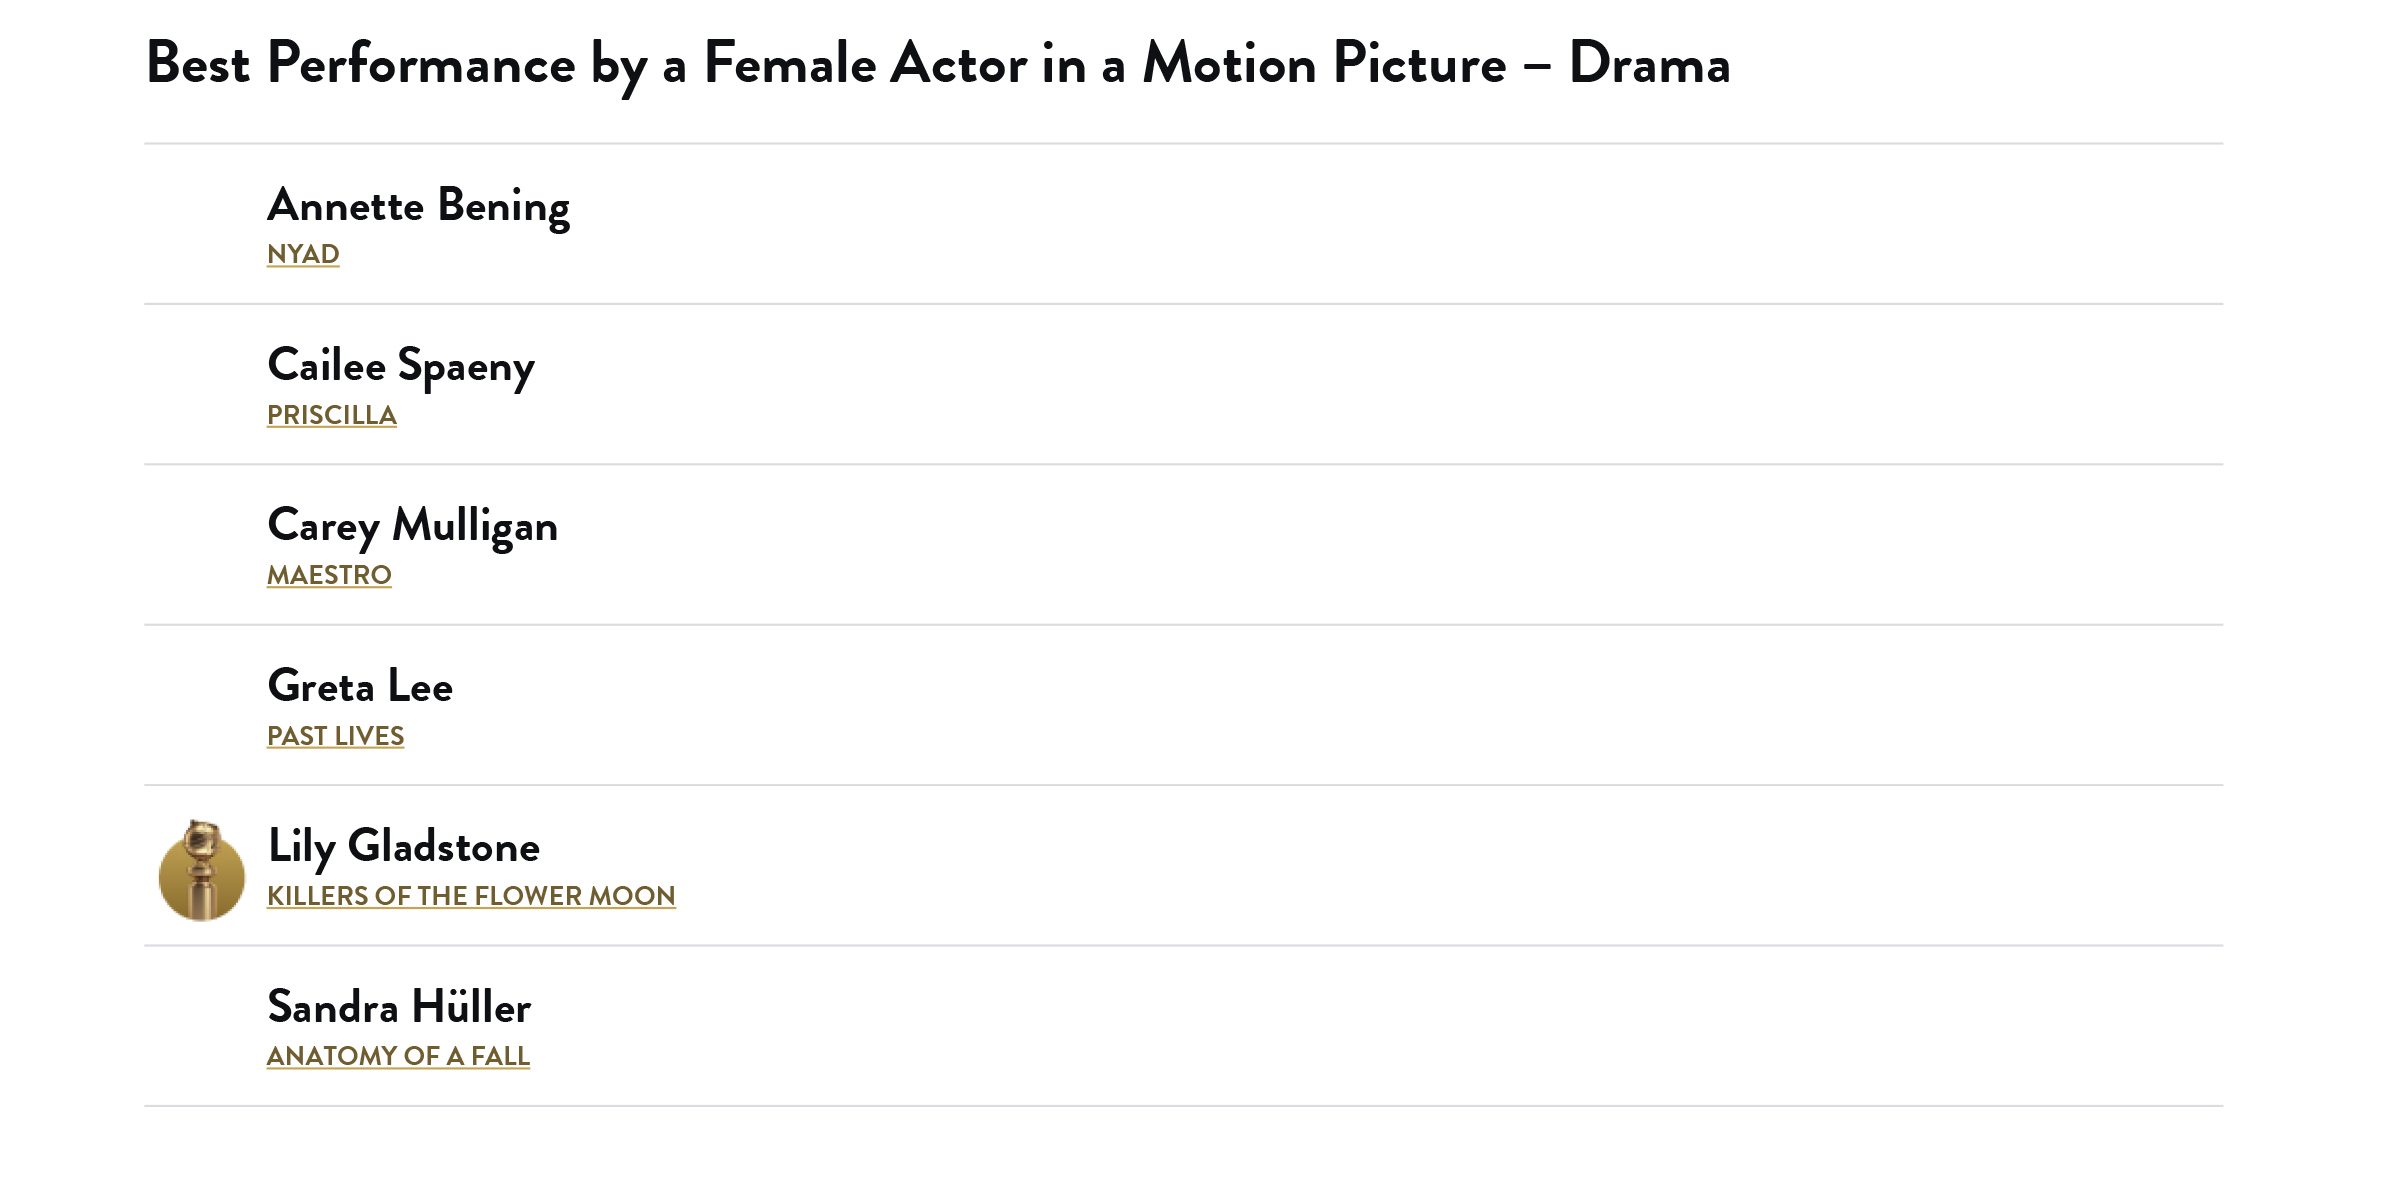Viewport: 2403px width, 1192px height.
Task: Click the golden globe winner trophy icon
Action: pyautogui.click(x=202, y=871)
